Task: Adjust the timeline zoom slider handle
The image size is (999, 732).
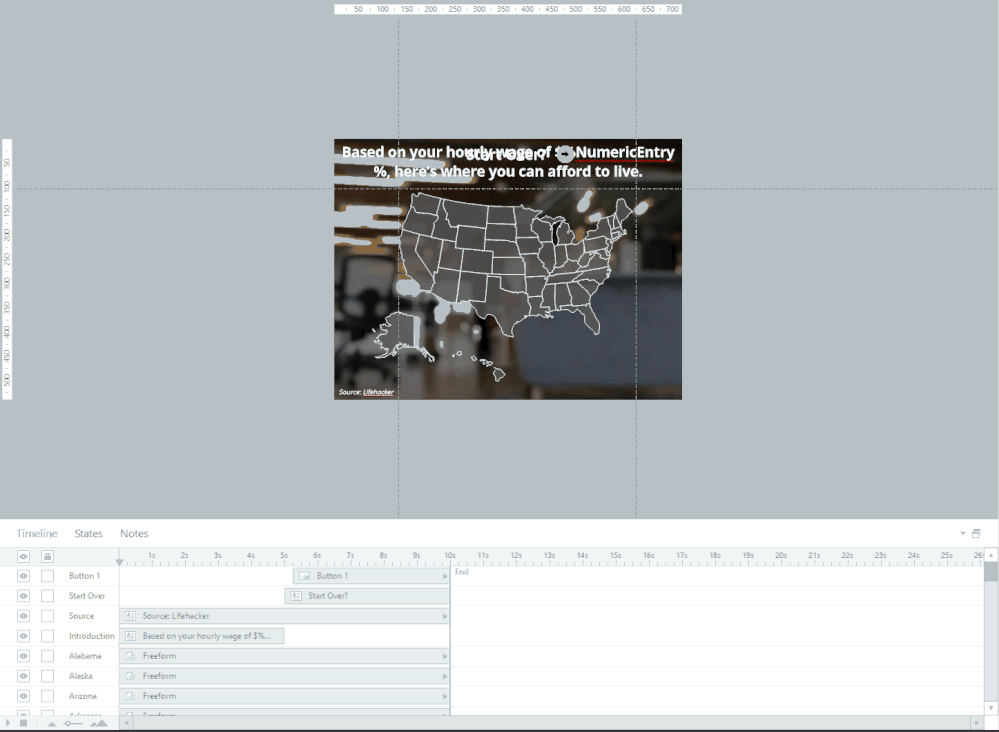Action: click(x=68, y=723)
